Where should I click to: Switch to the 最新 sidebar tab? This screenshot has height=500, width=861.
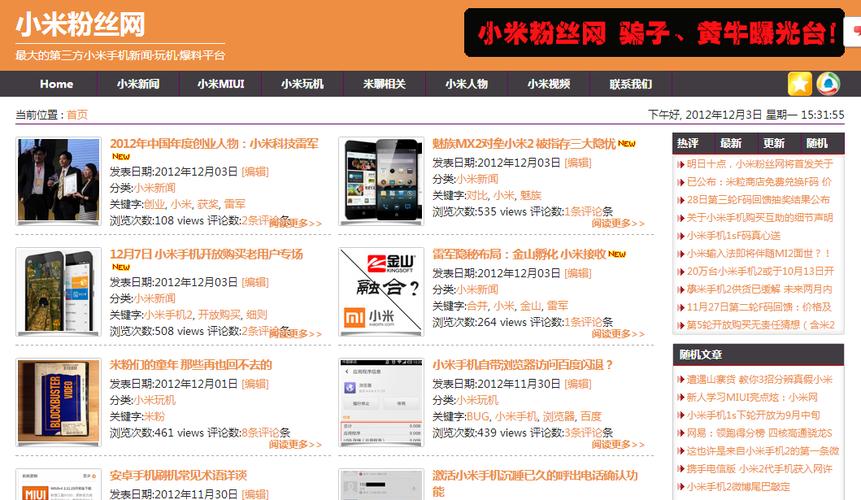click(x=731, y=143)
